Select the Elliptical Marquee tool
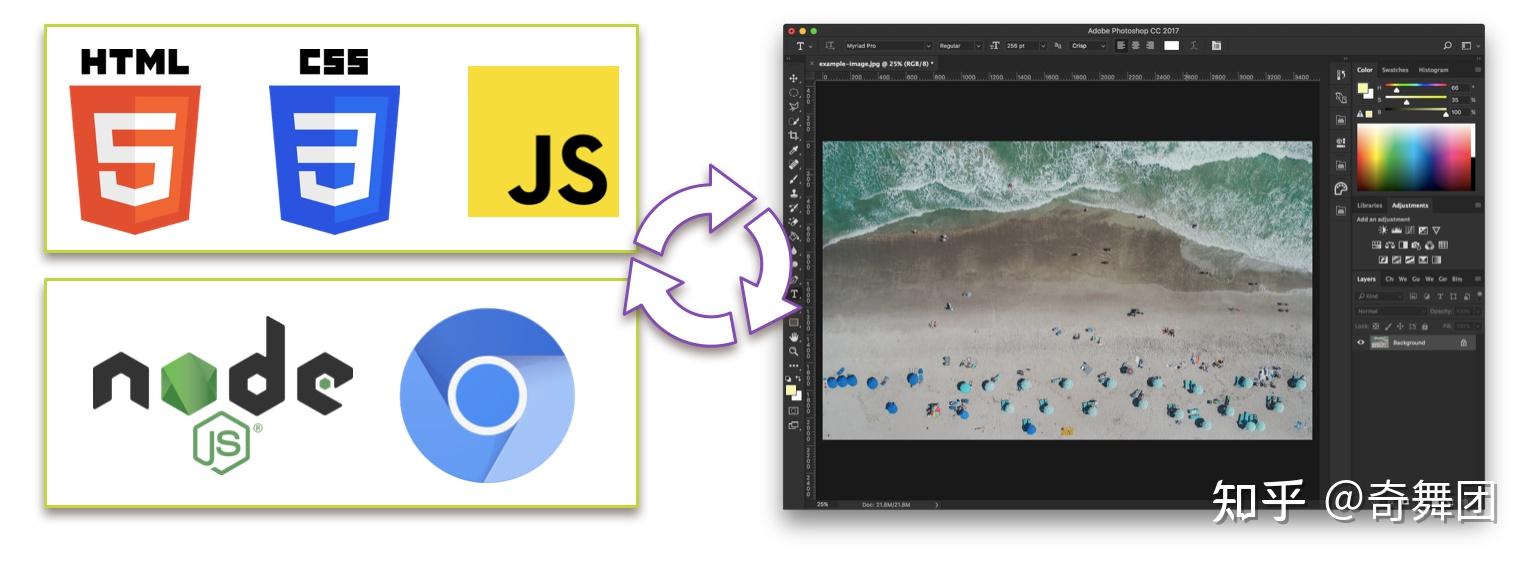The height and width of the screenshot is (566, 1539). [x=794, y=92]
